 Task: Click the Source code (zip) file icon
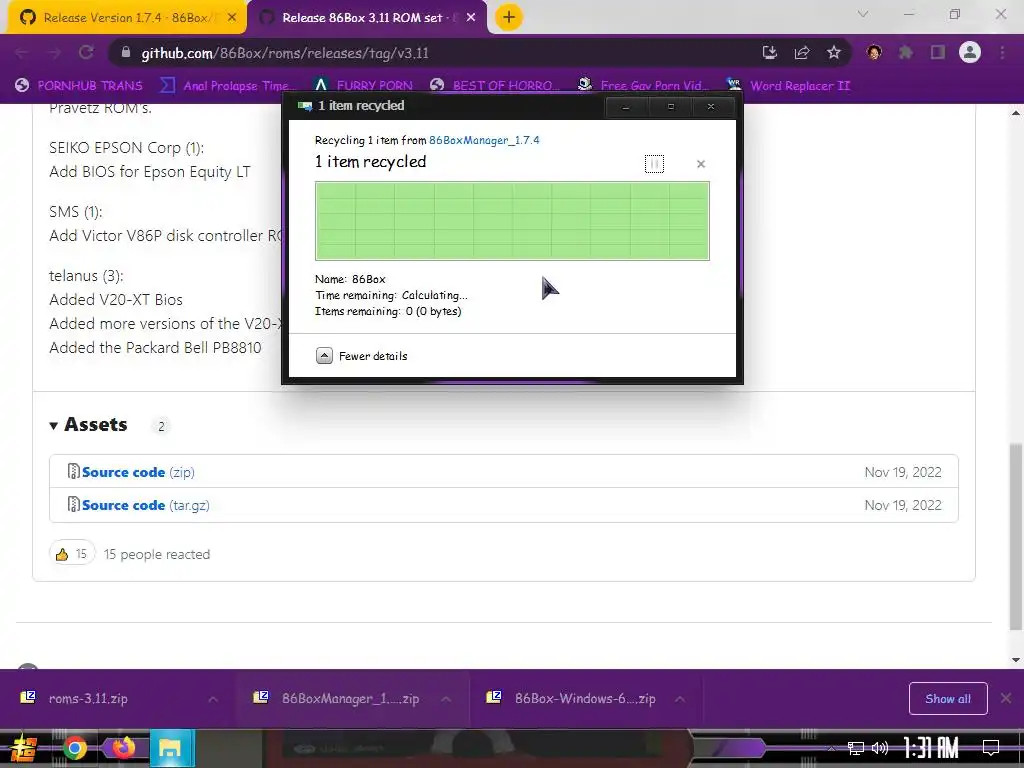74,471
